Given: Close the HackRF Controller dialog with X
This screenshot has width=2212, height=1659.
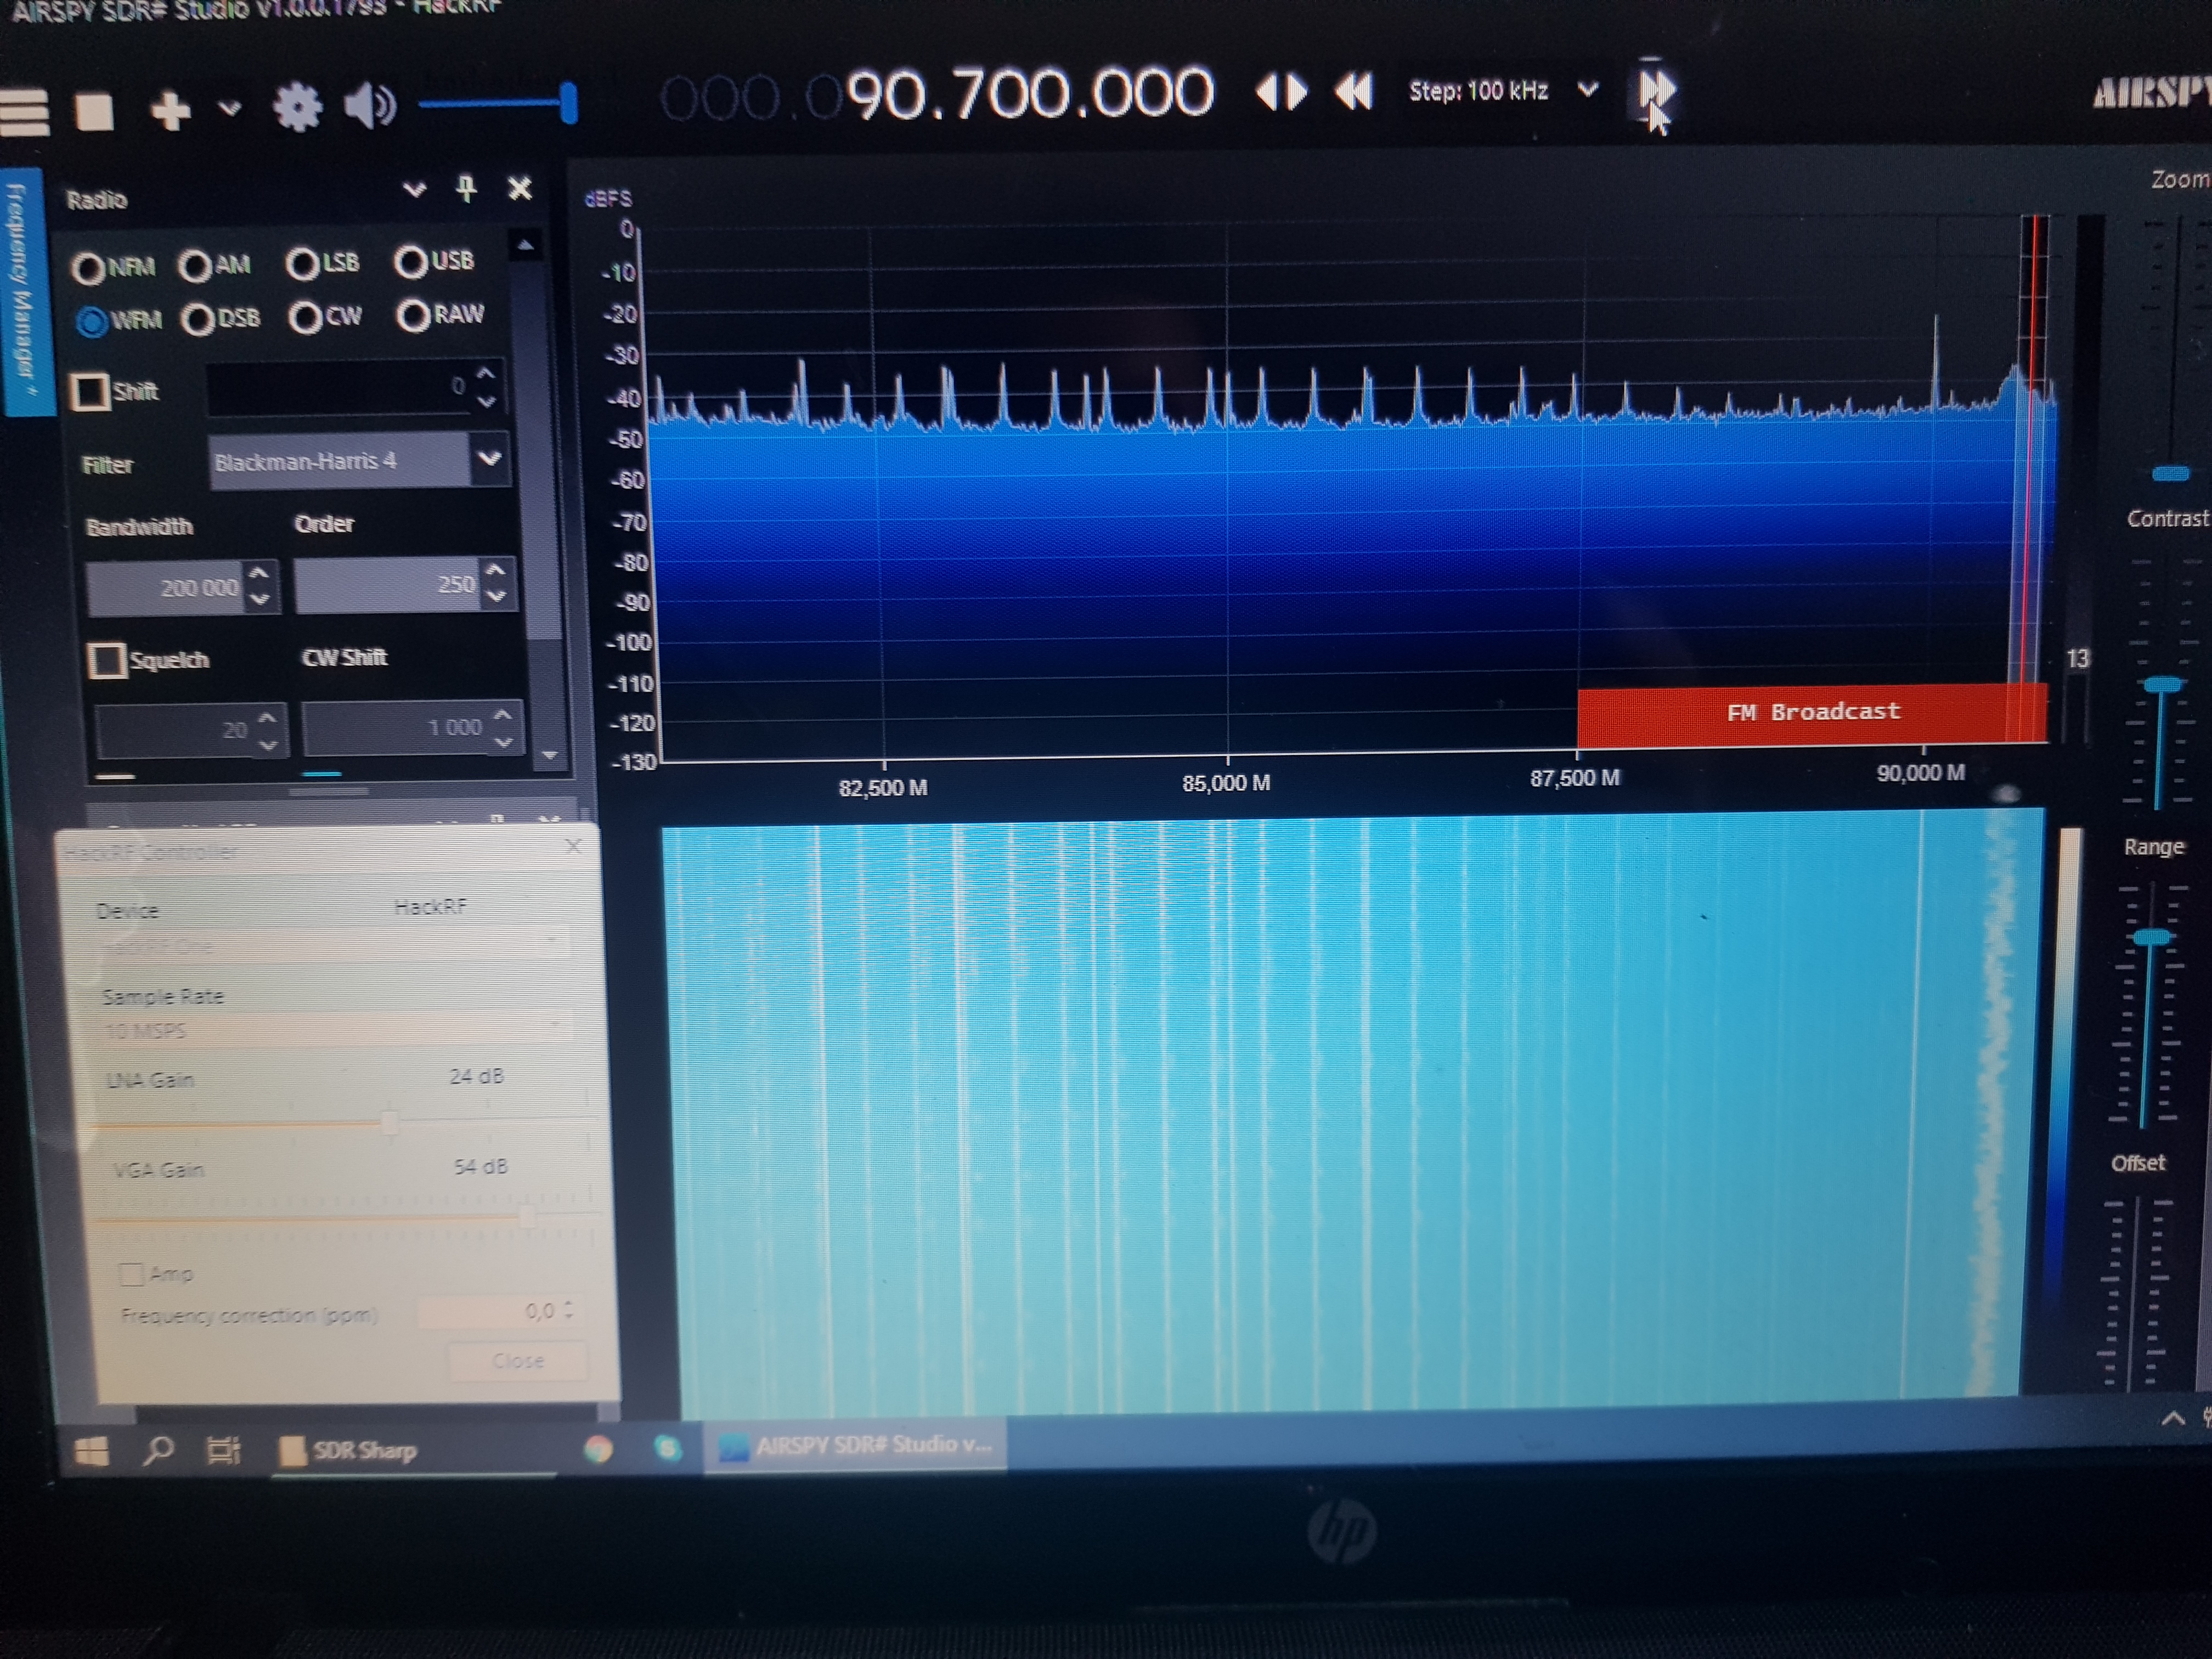Looking at the screenshot, I should (573, 846).
